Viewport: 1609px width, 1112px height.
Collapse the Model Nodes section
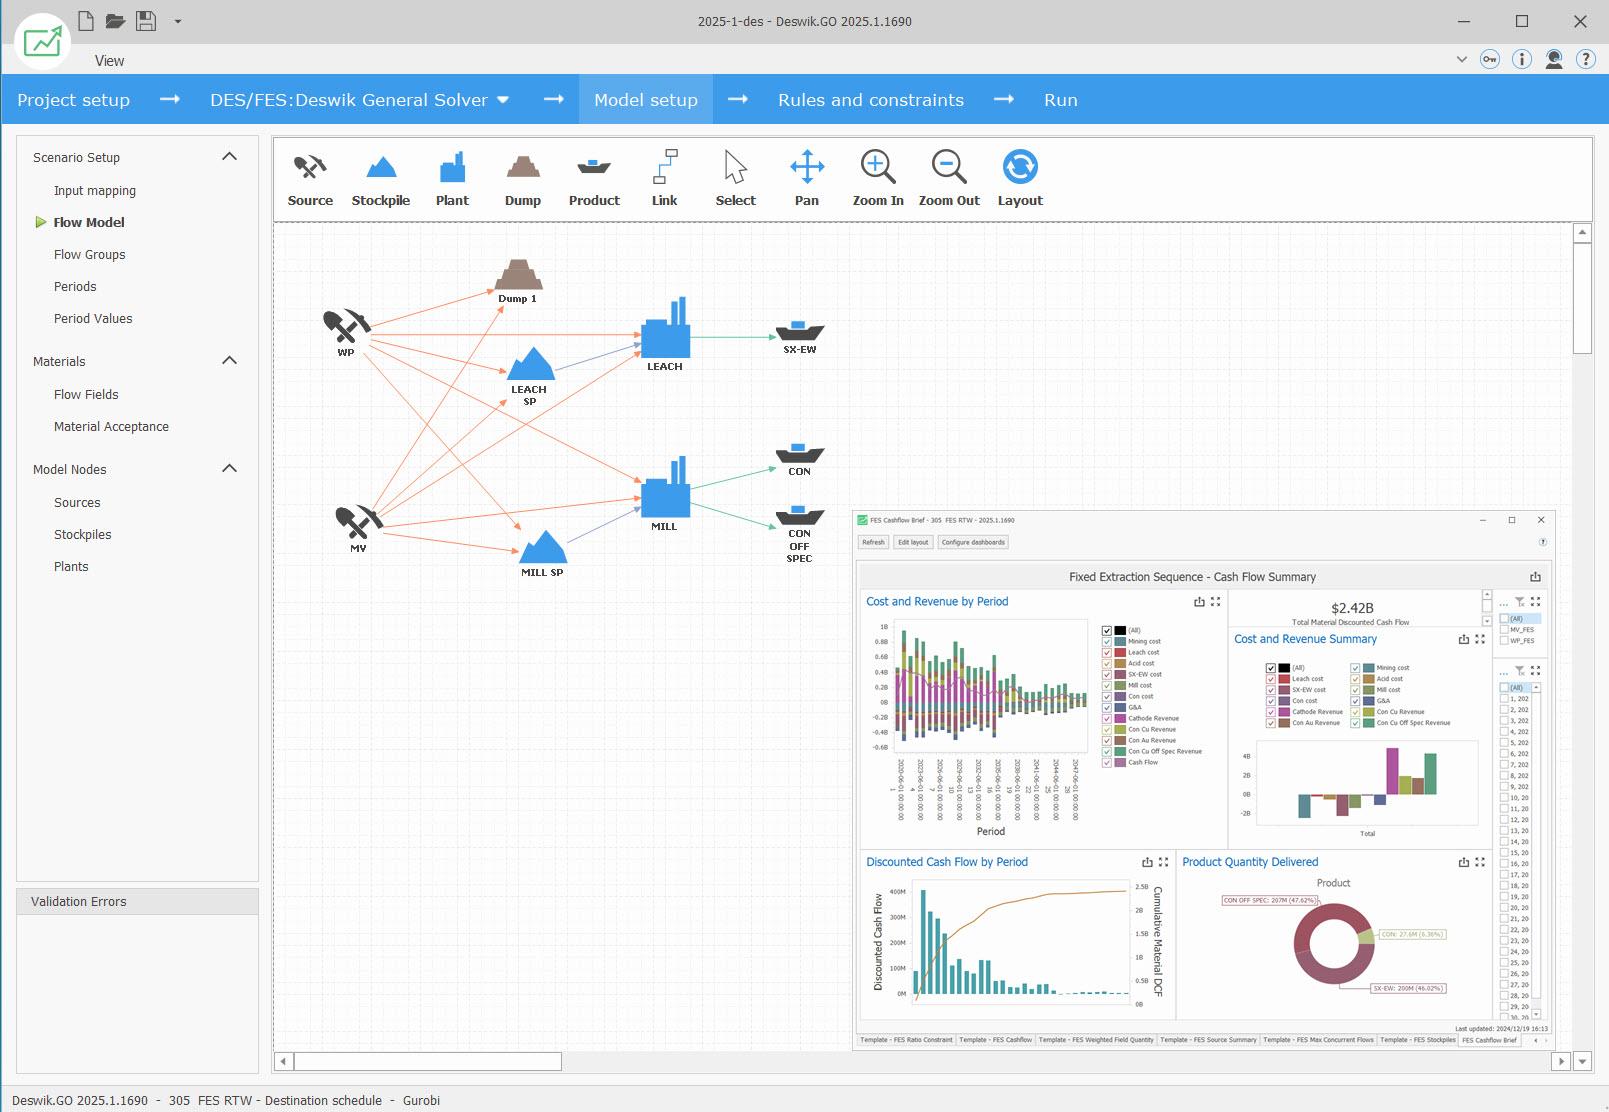(x=229, y=469)
